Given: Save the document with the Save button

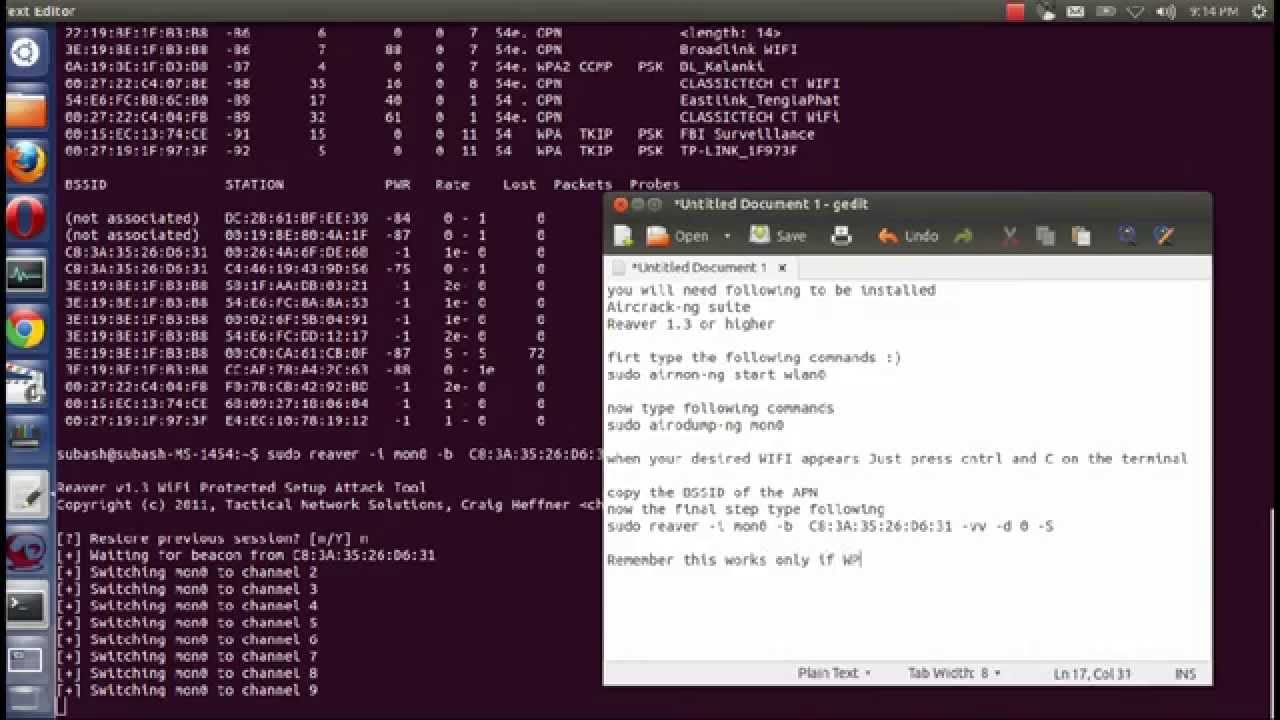Looking at the screenshot, I should pos(776,235).
